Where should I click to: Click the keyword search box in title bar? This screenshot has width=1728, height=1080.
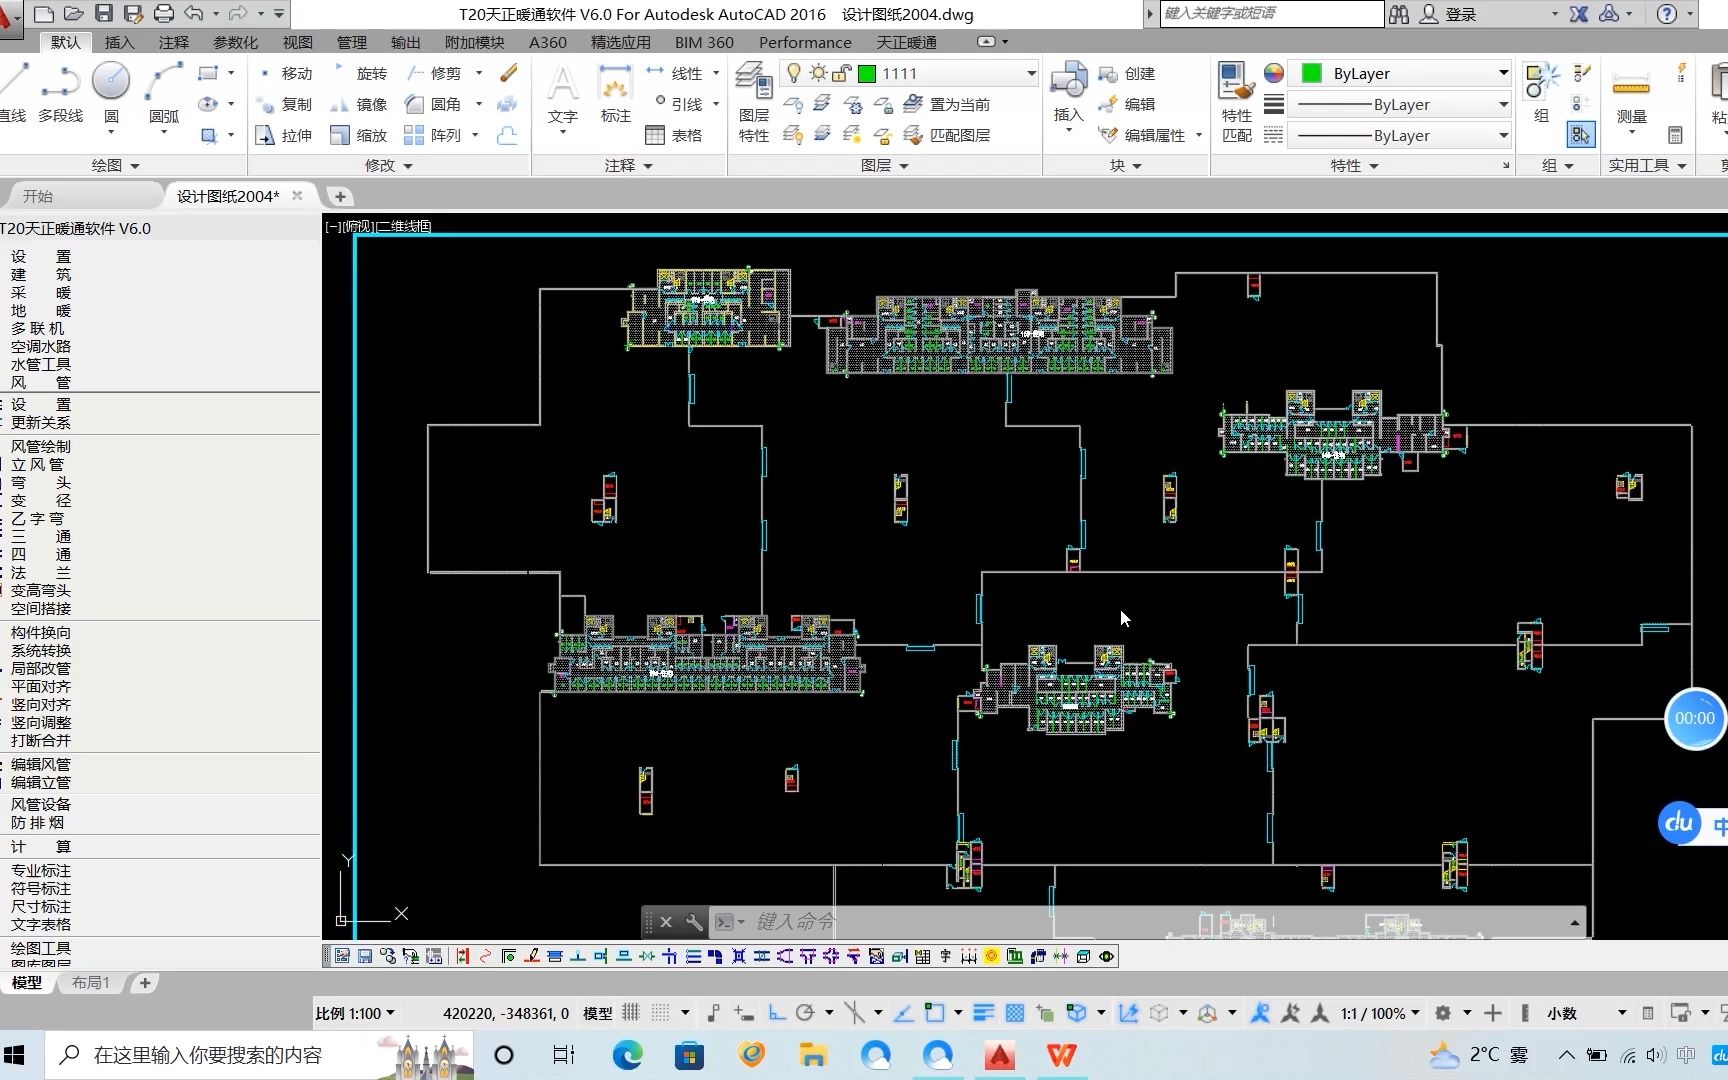coord(1271,13)
